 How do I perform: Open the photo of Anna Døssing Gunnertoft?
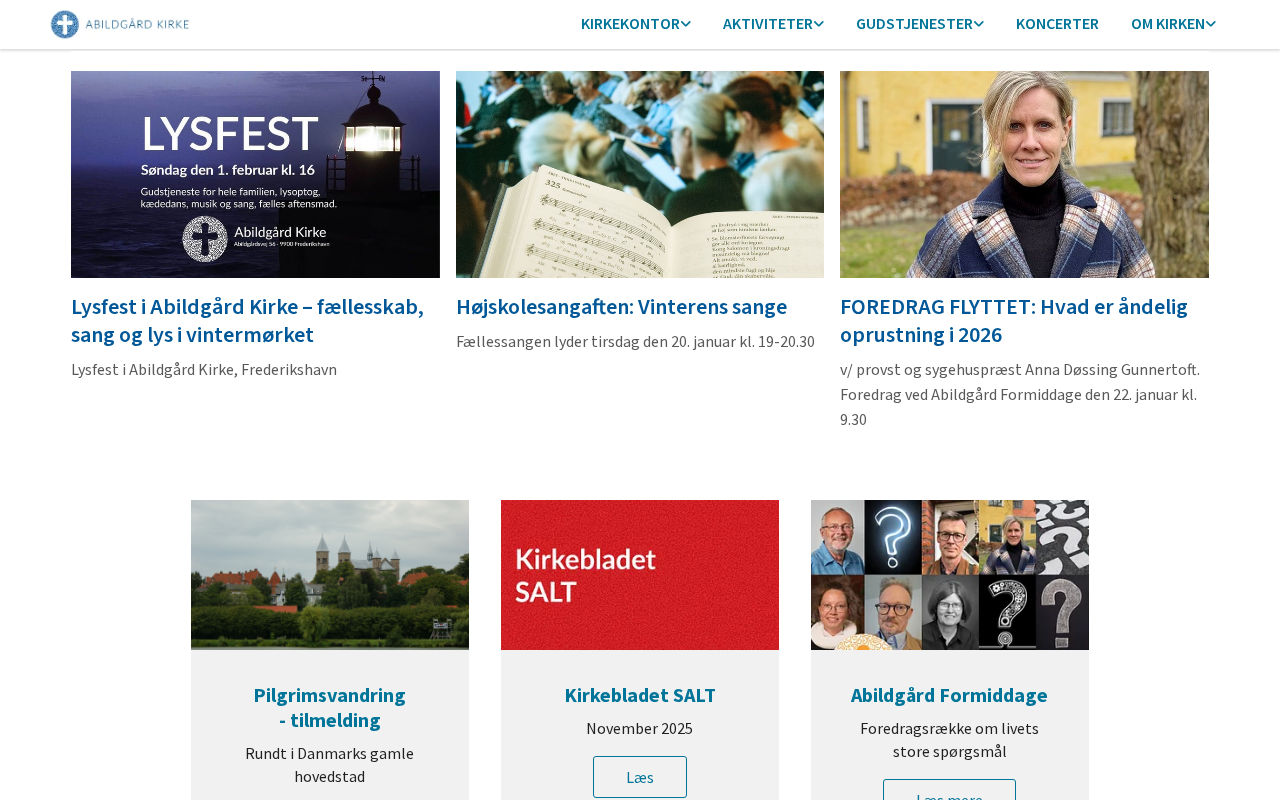pyautogui.click(x=1024, y=174)
